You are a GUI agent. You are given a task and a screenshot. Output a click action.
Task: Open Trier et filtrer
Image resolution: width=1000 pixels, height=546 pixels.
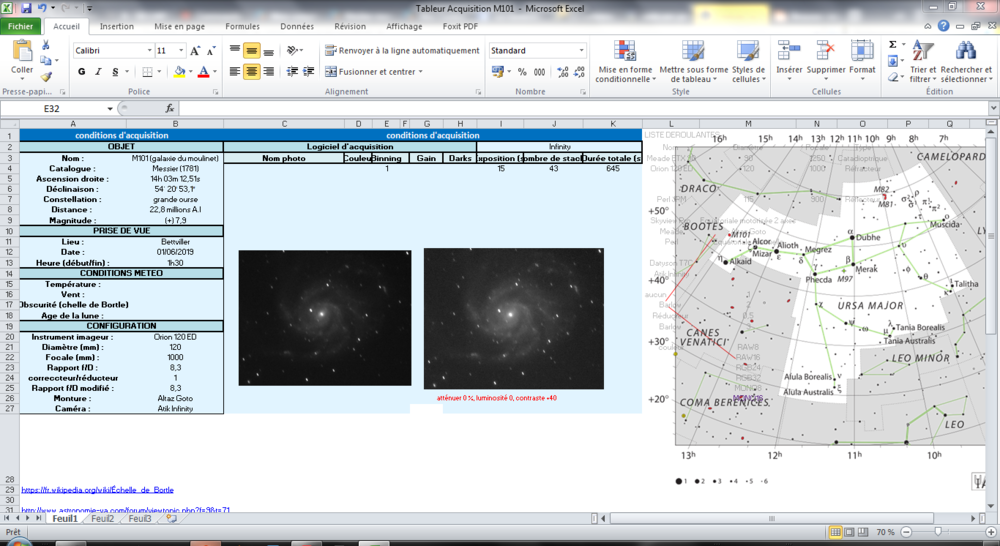923,61
